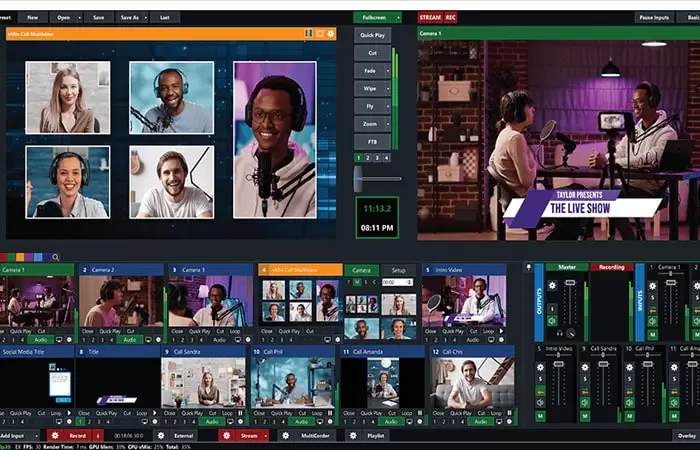Viewport: 700px width, 450px height.
Task: Open the Stream settings gear
Action: coord(226,436)
